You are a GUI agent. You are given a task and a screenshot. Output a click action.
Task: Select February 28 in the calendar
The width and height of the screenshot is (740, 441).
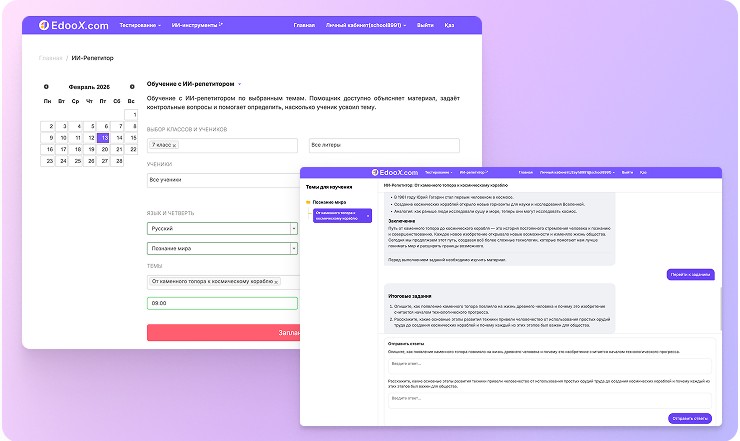(x=117, y=161)
